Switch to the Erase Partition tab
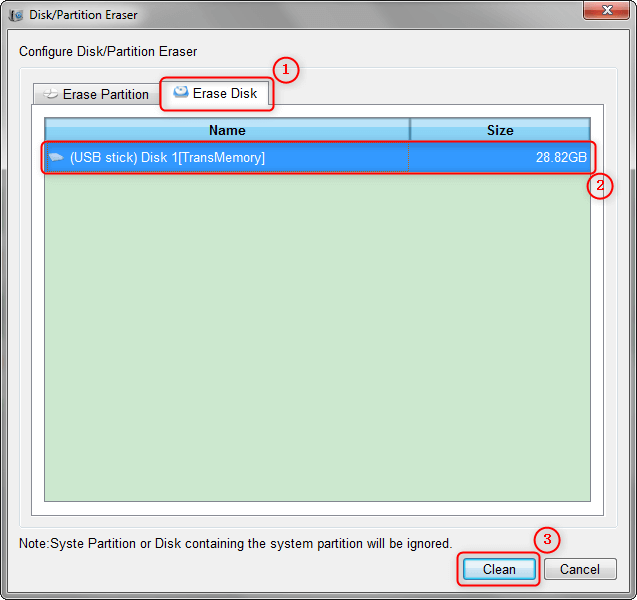637x600 pixels. 97,94
